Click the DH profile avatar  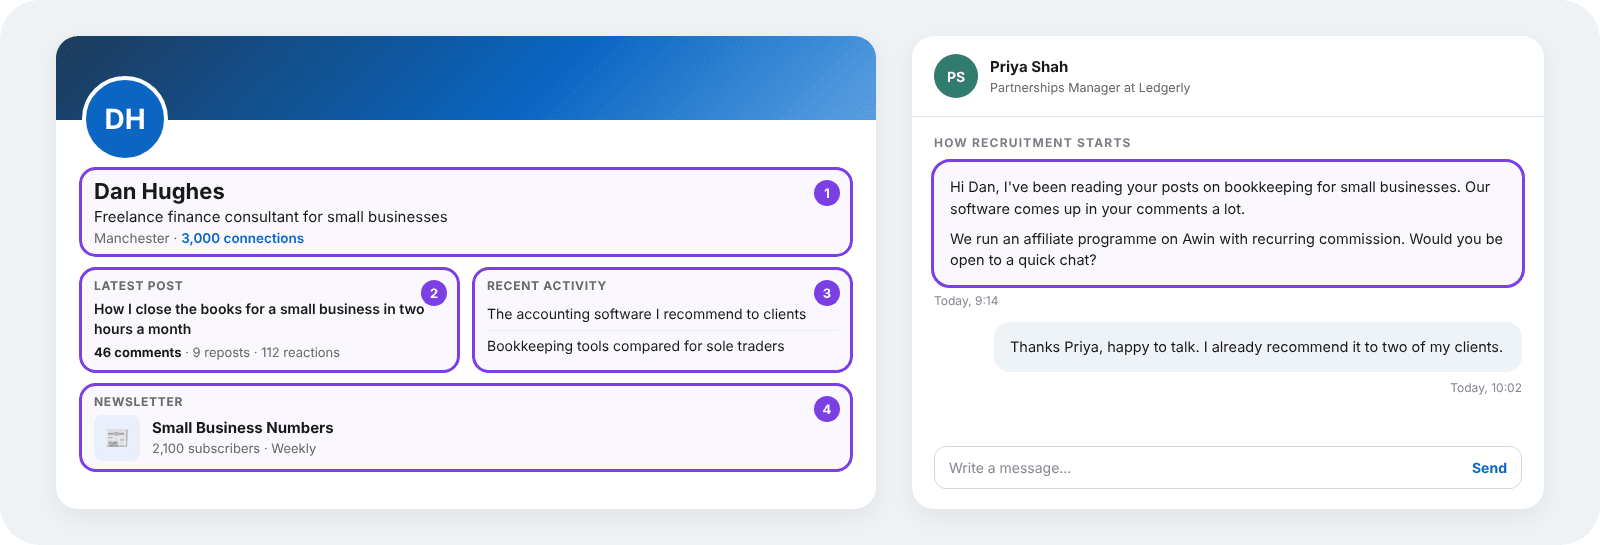[125, 118]
